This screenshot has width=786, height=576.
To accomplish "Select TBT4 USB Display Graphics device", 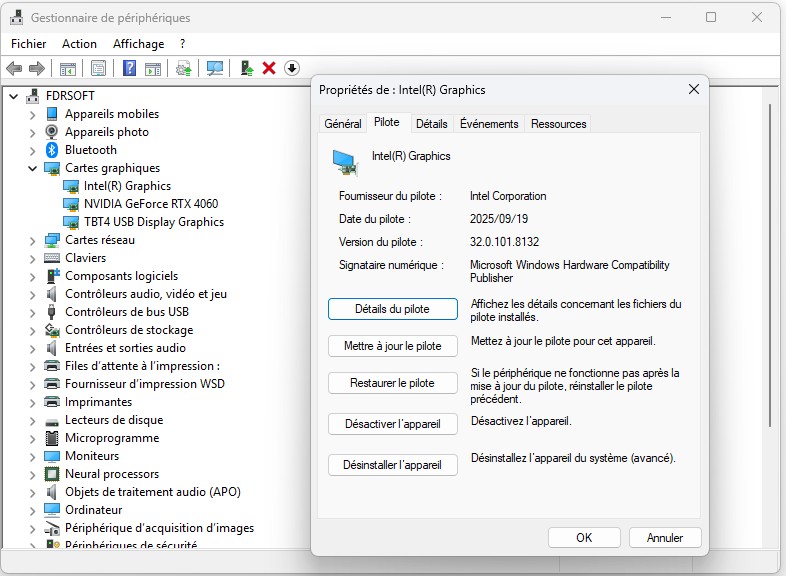I will [153, 222].
